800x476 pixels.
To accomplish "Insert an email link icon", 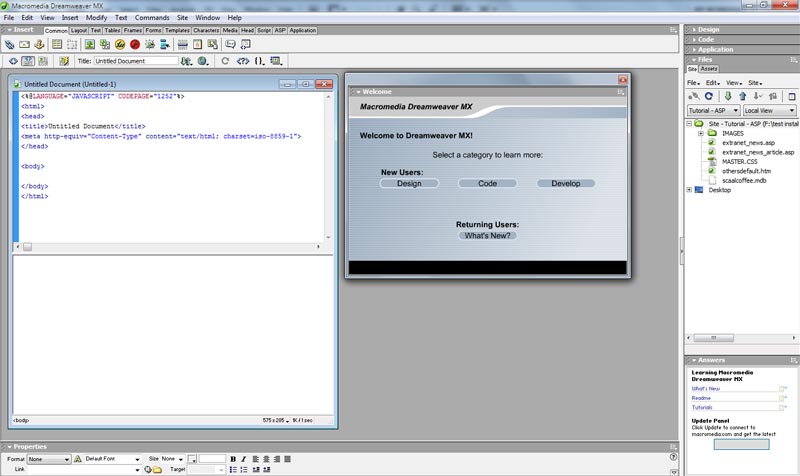I will click(24, 45).
